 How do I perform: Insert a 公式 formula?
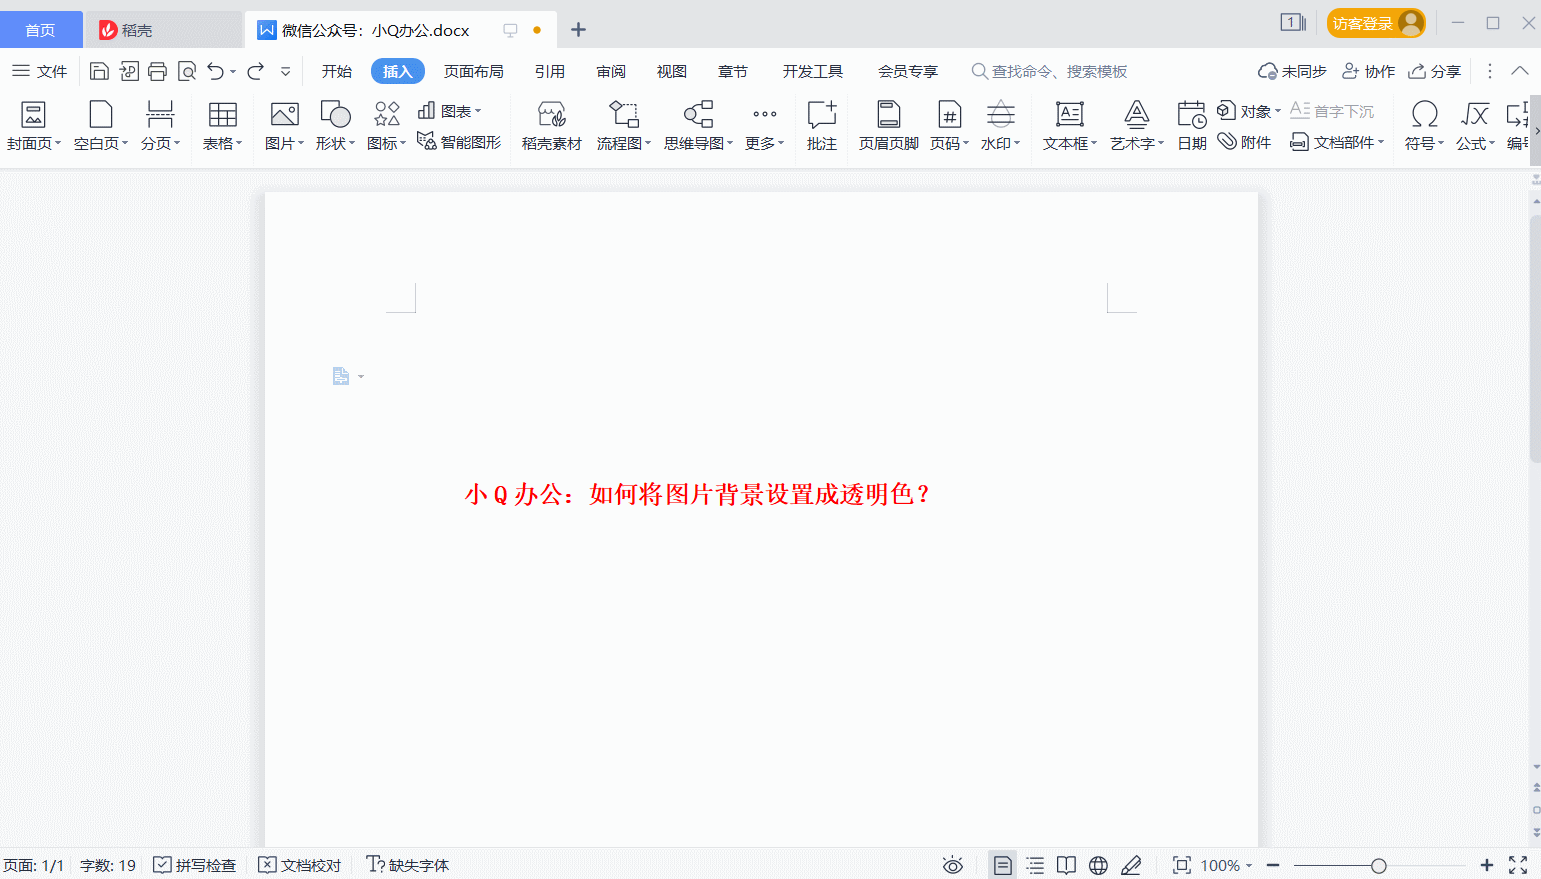pos(1472,125)
